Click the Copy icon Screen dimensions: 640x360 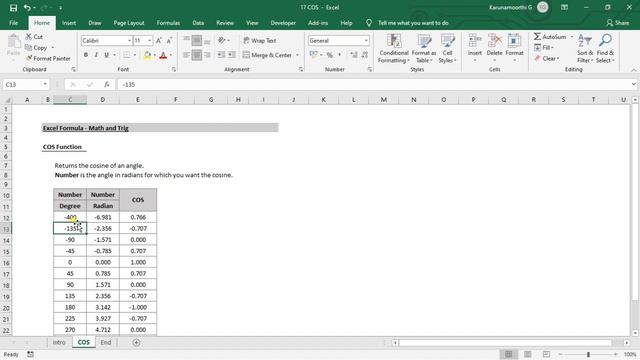point(28,48)
